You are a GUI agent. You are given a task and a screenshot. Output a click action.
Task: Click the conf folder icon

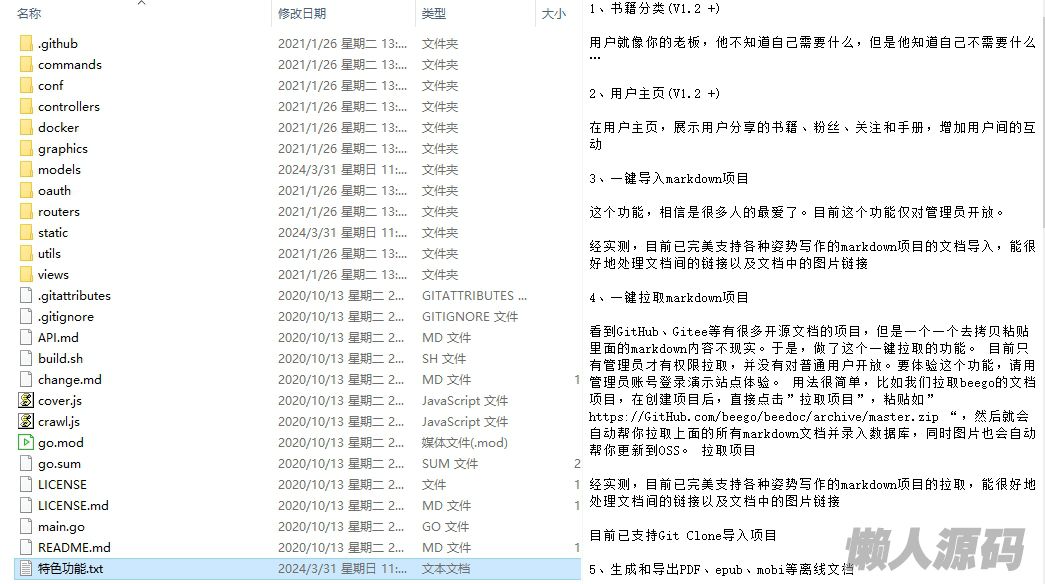tap(26, 85)
